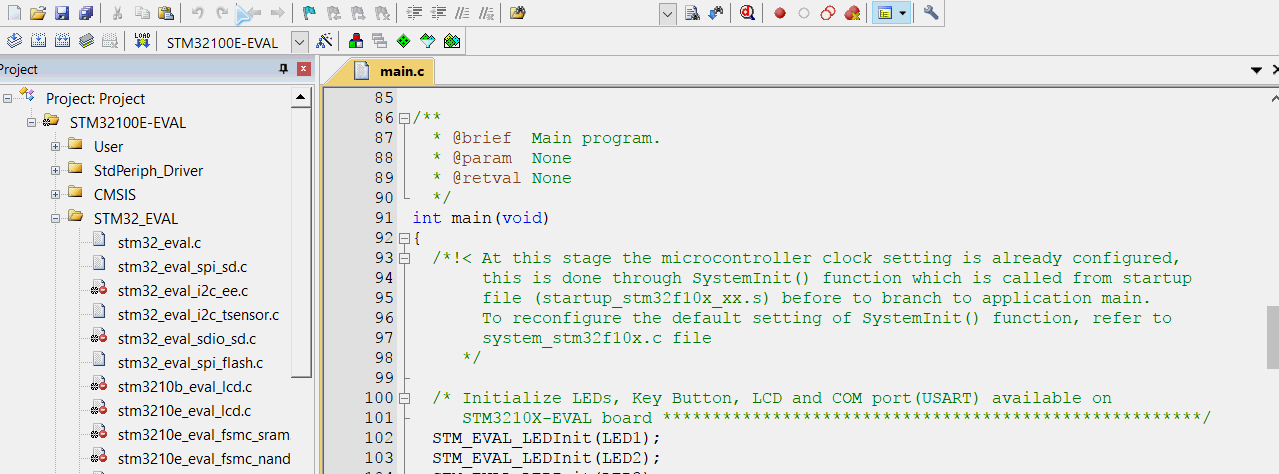The height and width of the screenshot is (474, 1279).
Task: Kill all breakpoints with the red X circle icon
Action: click(x=852, y=13)
